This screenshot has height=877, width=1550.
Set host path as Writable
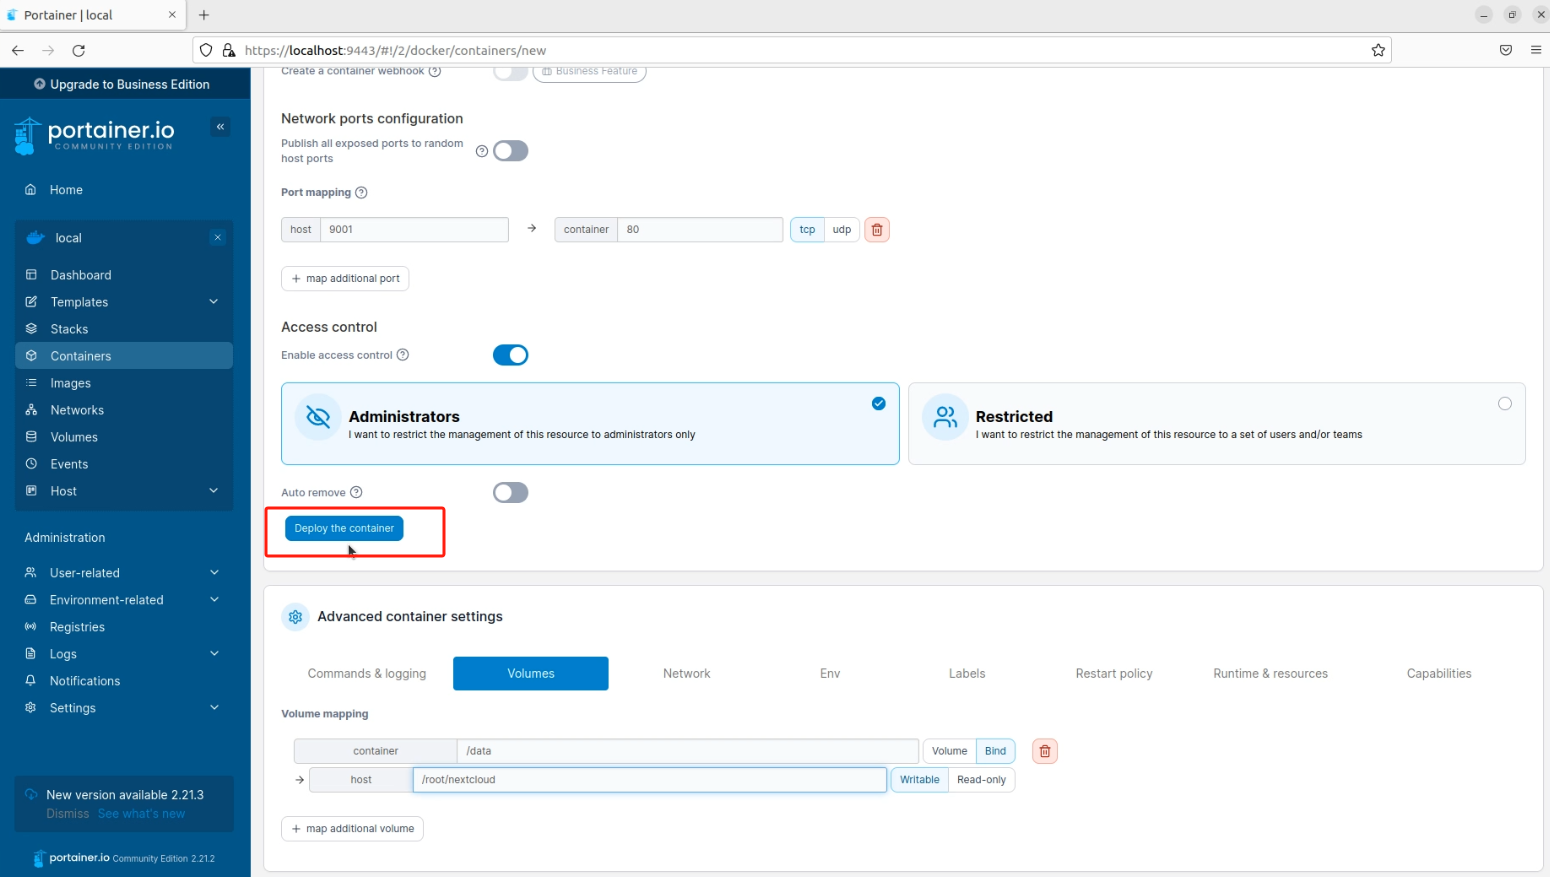coord(920,780)
